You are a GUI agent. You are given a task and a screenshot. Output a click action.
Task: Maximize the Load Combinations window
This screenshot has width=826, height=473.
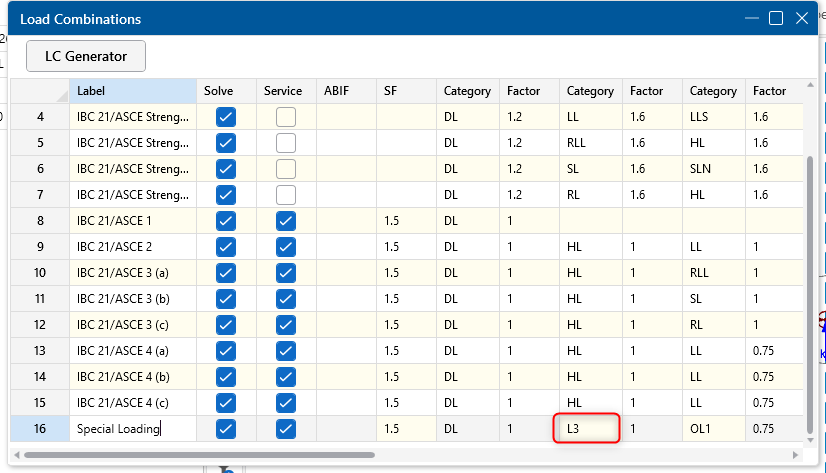(x=775, y=18)
